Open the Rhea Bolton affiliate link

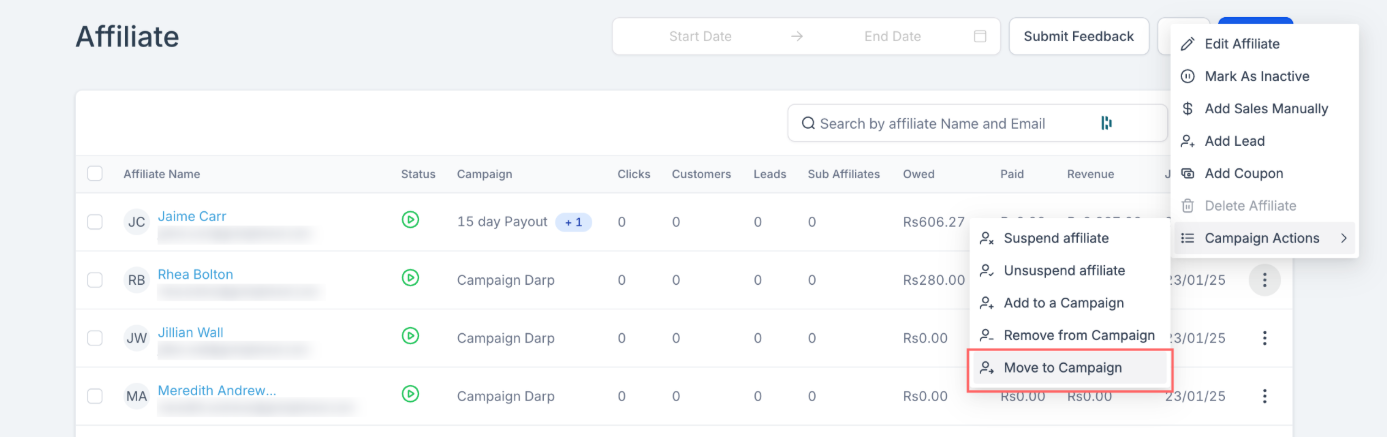tap(195, 274)
